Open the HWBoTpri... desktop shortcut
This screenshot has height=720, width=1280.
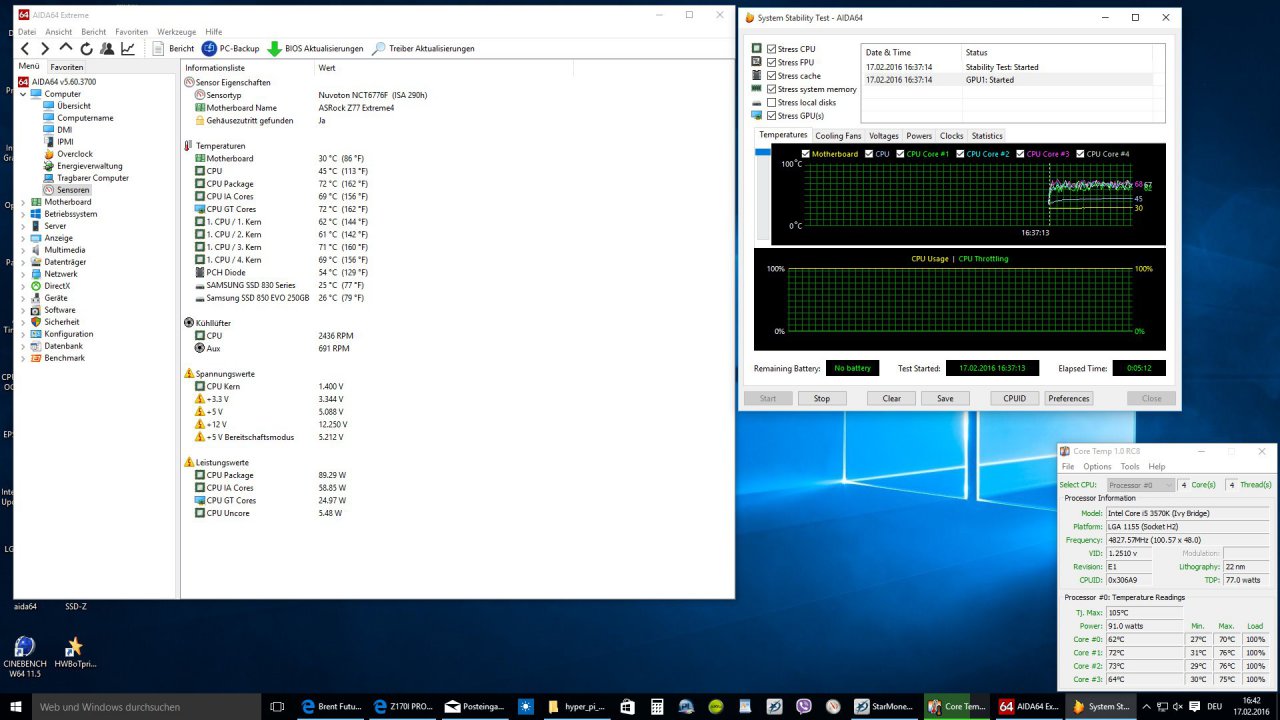click(75, 652)
